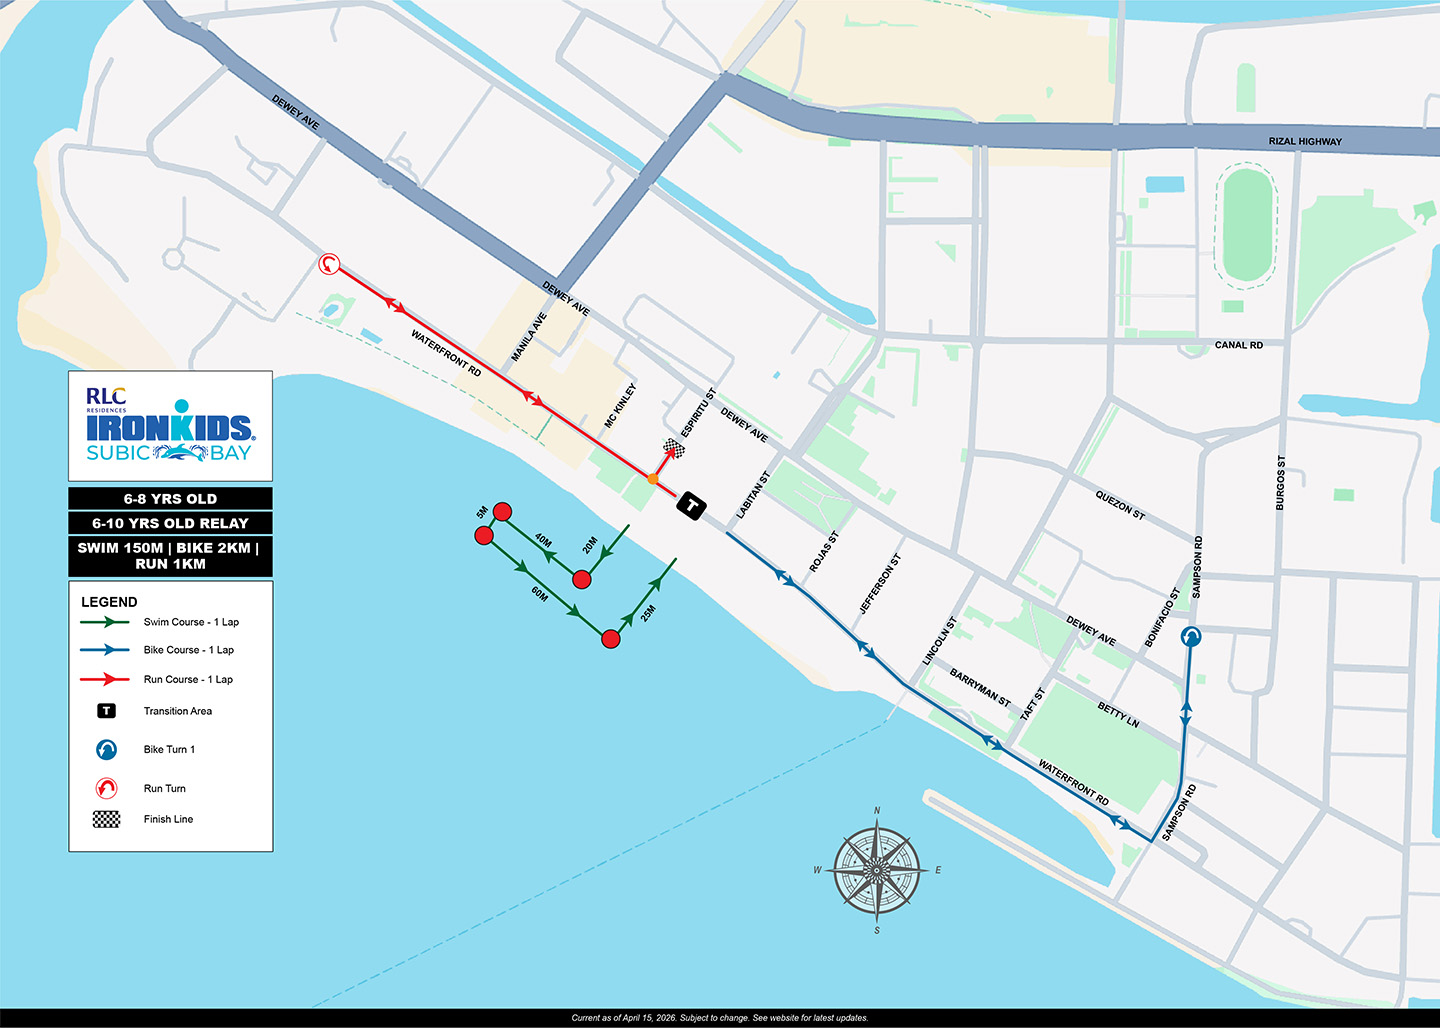Select the 6-10 YRS OLD RELAY banner

click(x=170, y=523)
